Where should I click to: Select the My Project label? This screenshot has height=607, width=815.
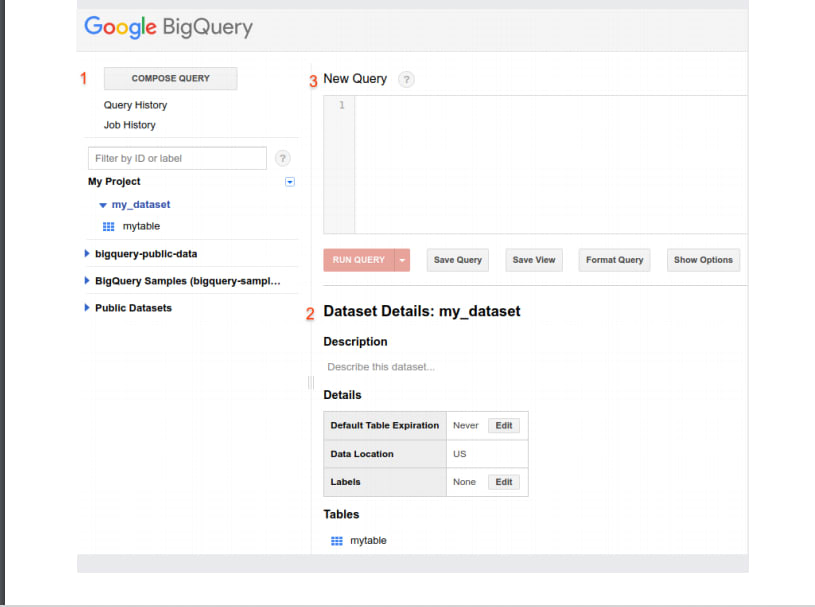(x=114, y=181)
